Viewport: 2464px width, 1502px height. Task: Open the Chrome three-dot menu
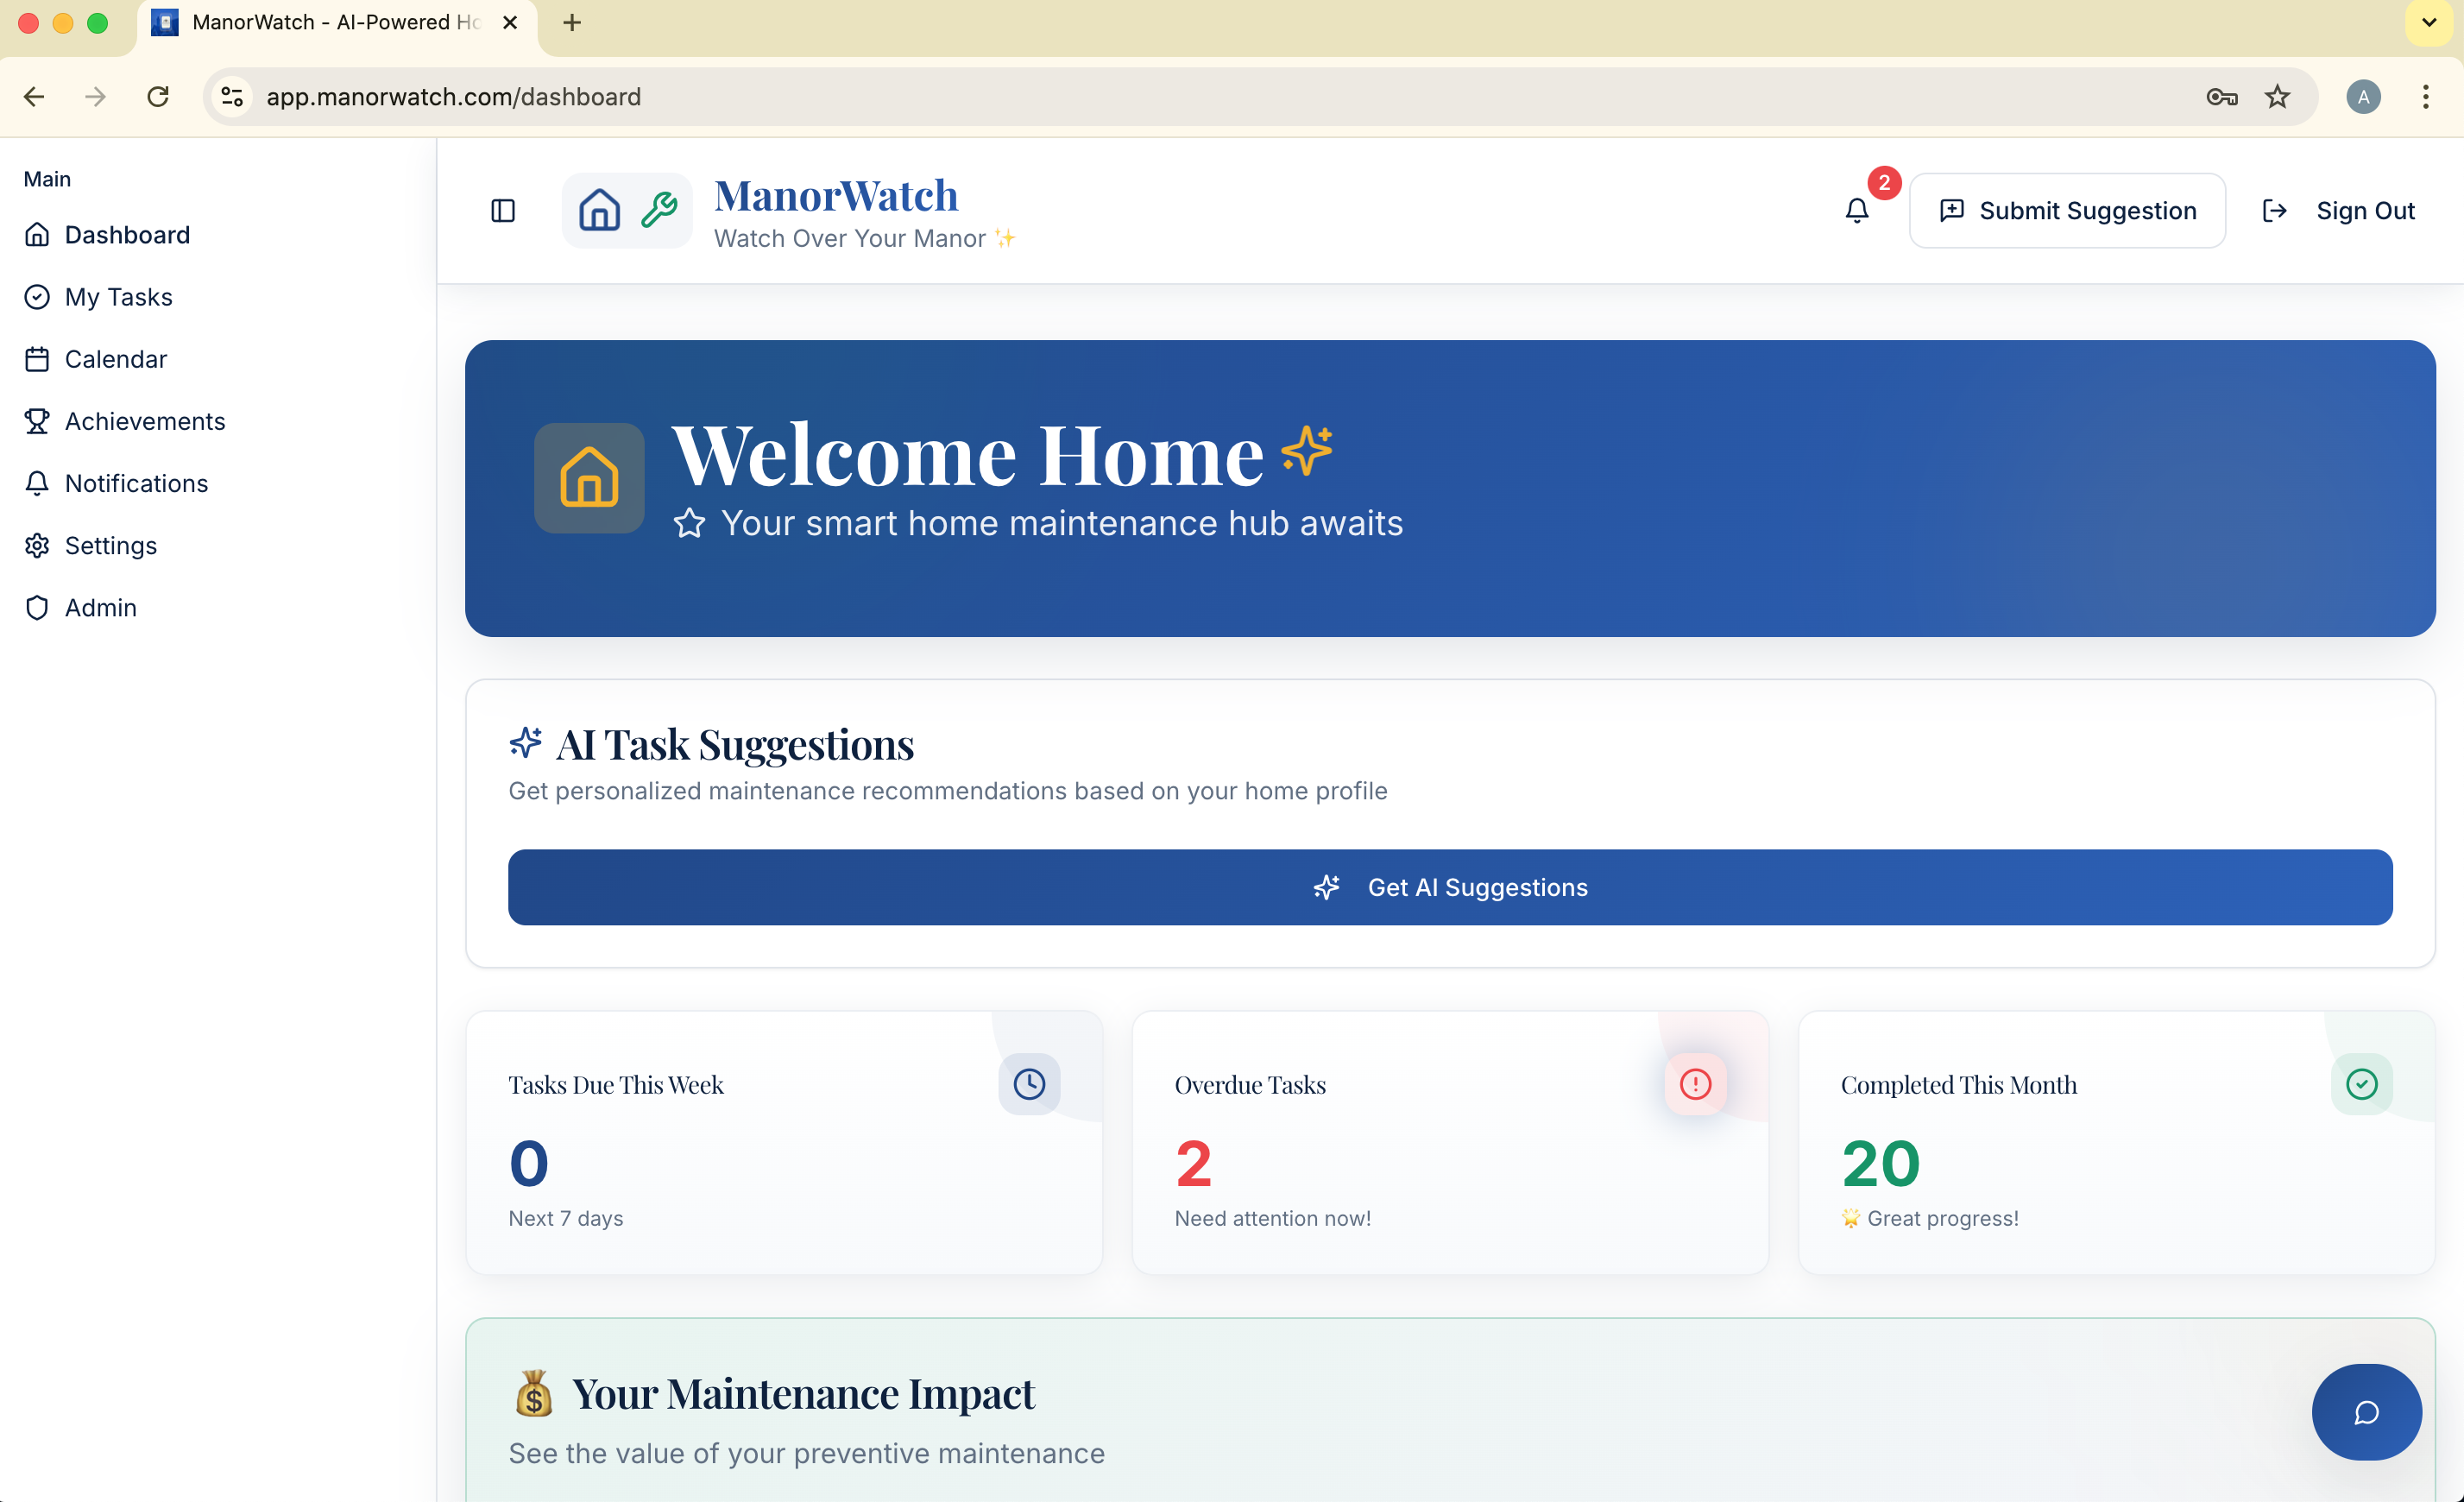point(2425,97)
